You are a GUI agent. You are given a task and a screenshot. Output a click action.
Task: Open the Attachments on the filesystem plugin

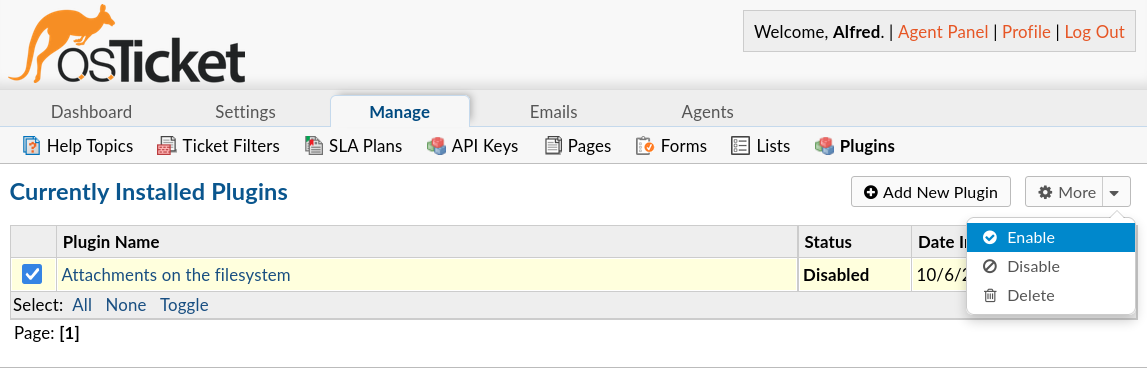click(176, 275)
